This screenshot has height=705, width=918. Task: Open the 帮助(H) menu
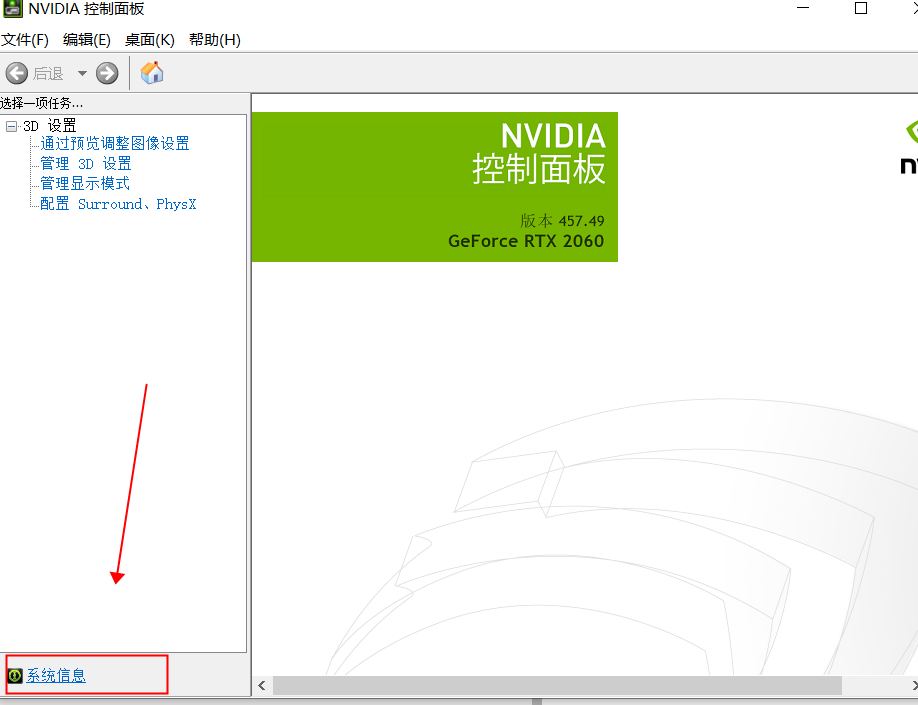[x=215, y=40]
